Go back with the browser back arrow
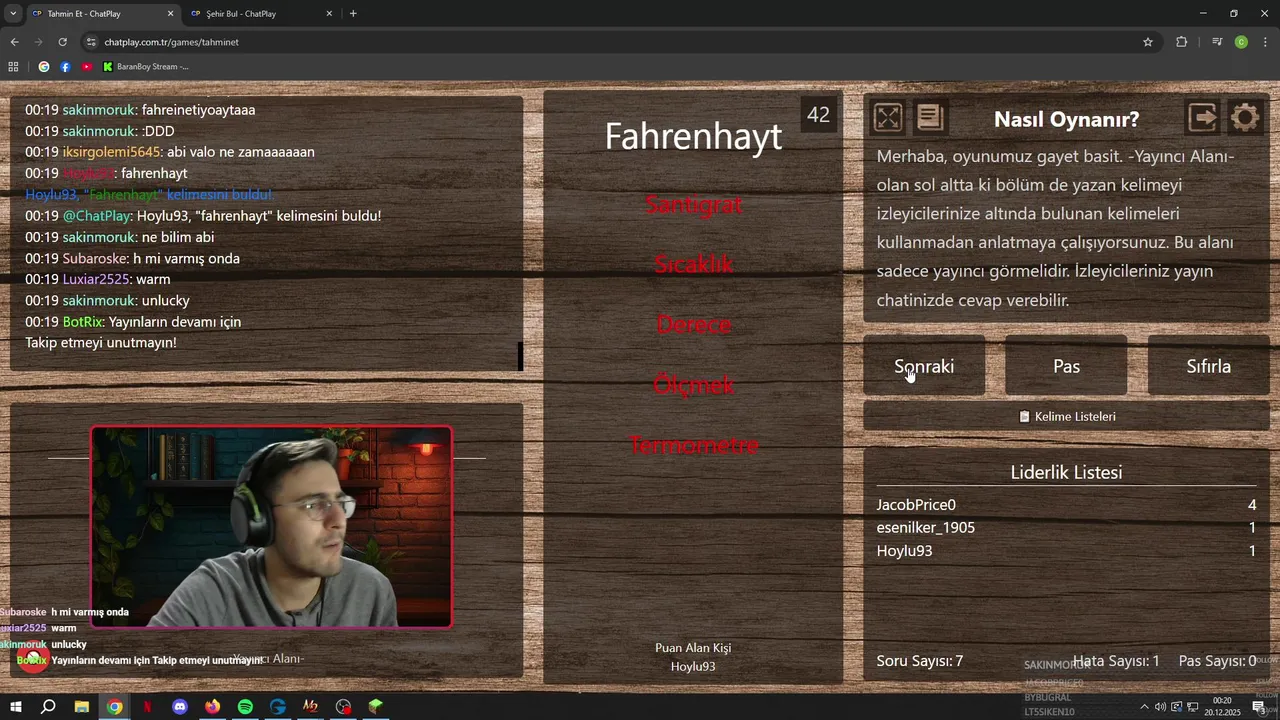 (14, 42)
